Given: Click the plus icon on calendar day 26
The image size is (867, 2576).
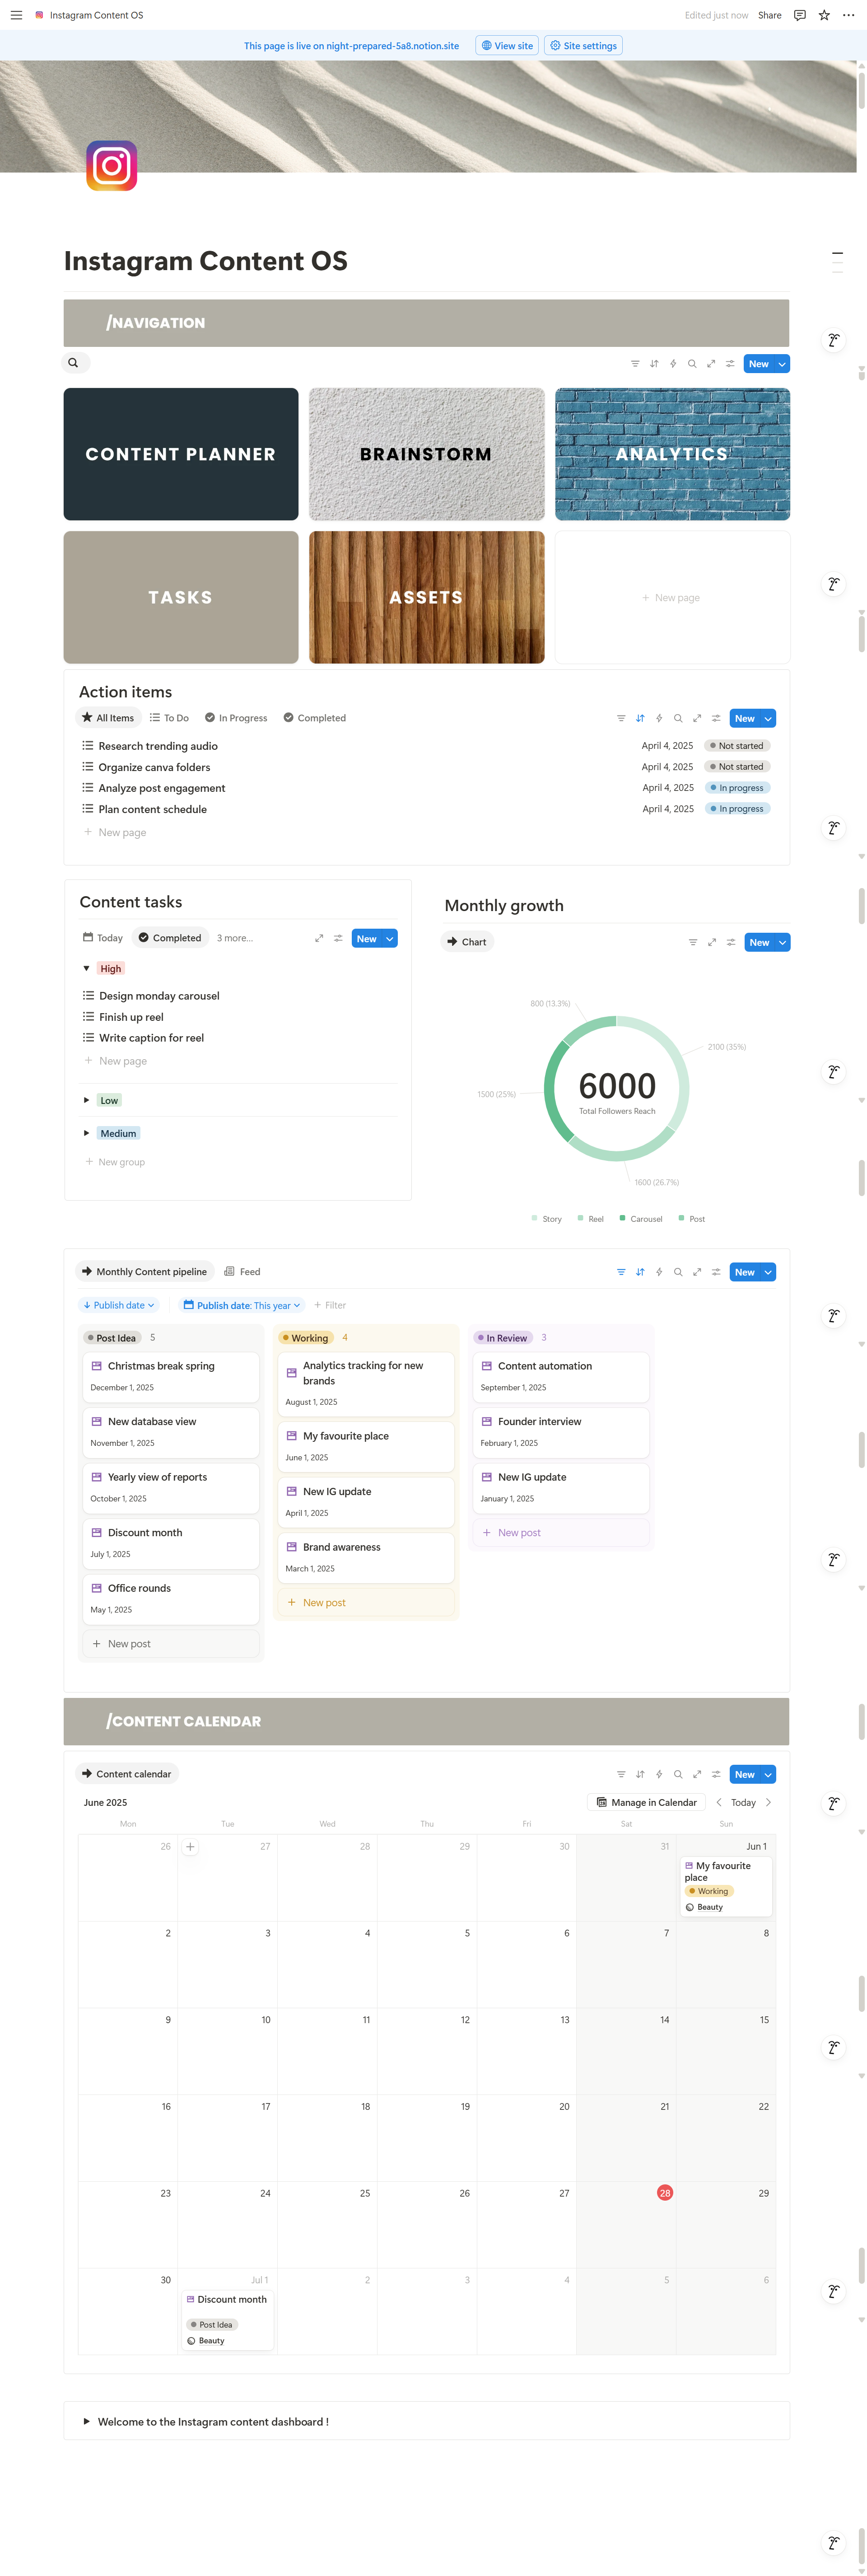Looking at the screenshot, I should [190, 1847].
